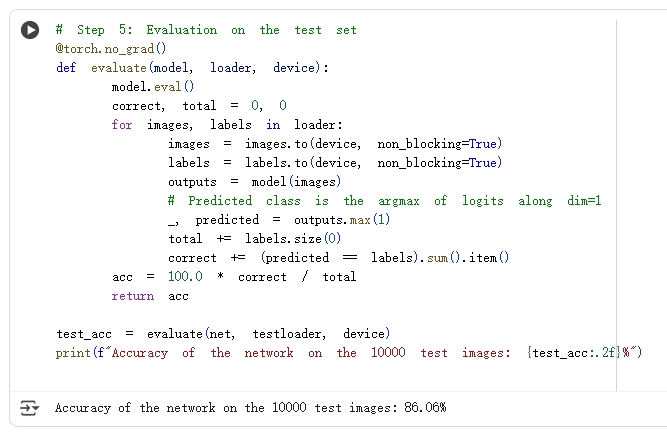Viewport: 667px width, 439px height.
Task: Click the @torch.no_grad() decorator
Action: tap(111, 49)
